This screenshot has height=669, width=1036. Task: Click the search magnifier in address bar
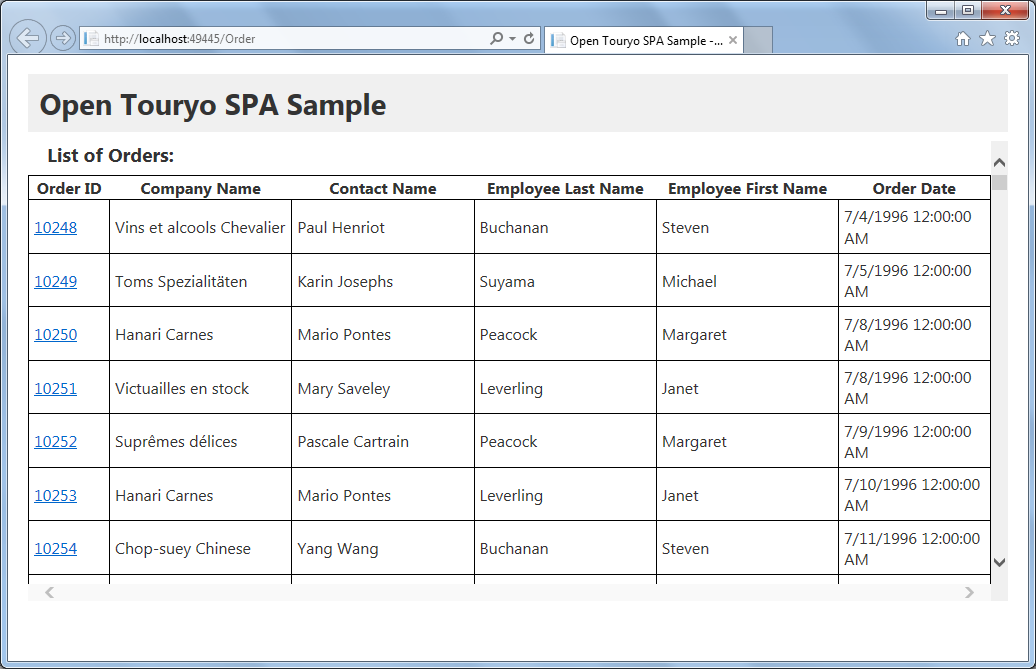click(496, 38)
